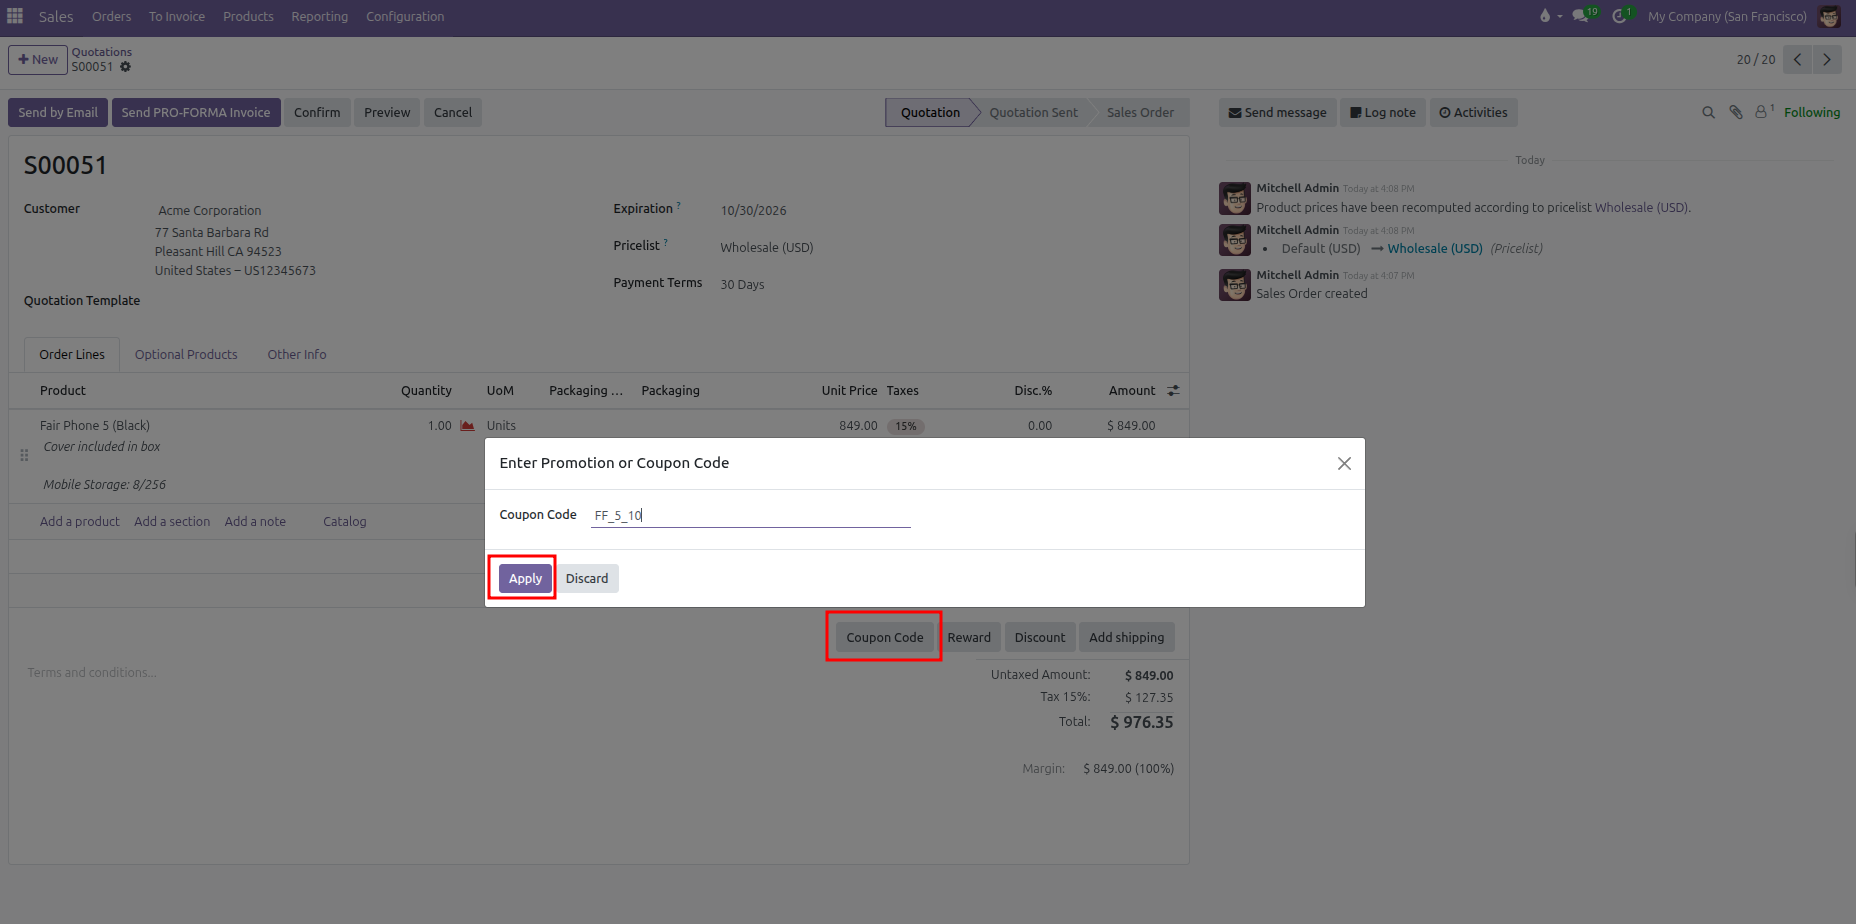Click Log note button
The height and width of the screenshot is (924, 1856).
(1383, 113)
